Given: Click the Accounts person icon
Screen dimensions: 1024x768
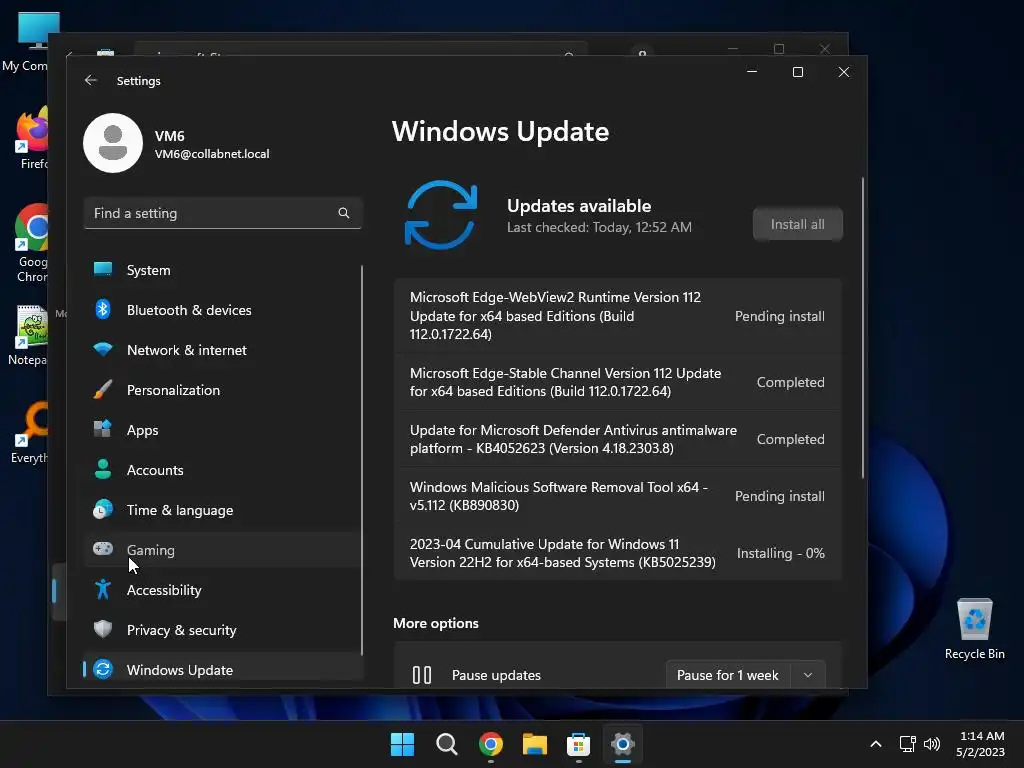Looking at the screenshot, I should pos(103,469).
